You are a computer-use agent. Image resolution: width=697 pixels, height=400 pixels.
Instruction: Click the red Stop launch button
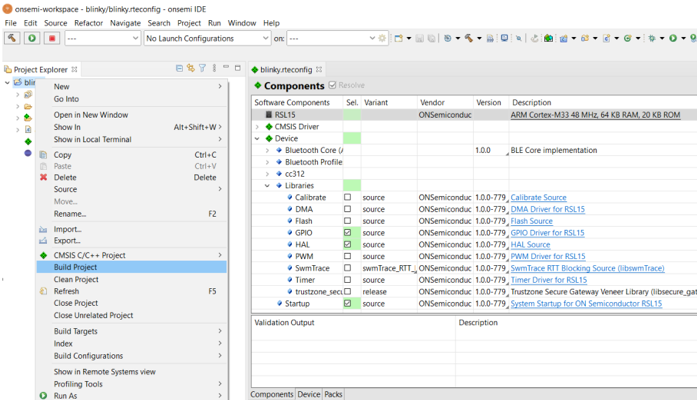[52, 38]
